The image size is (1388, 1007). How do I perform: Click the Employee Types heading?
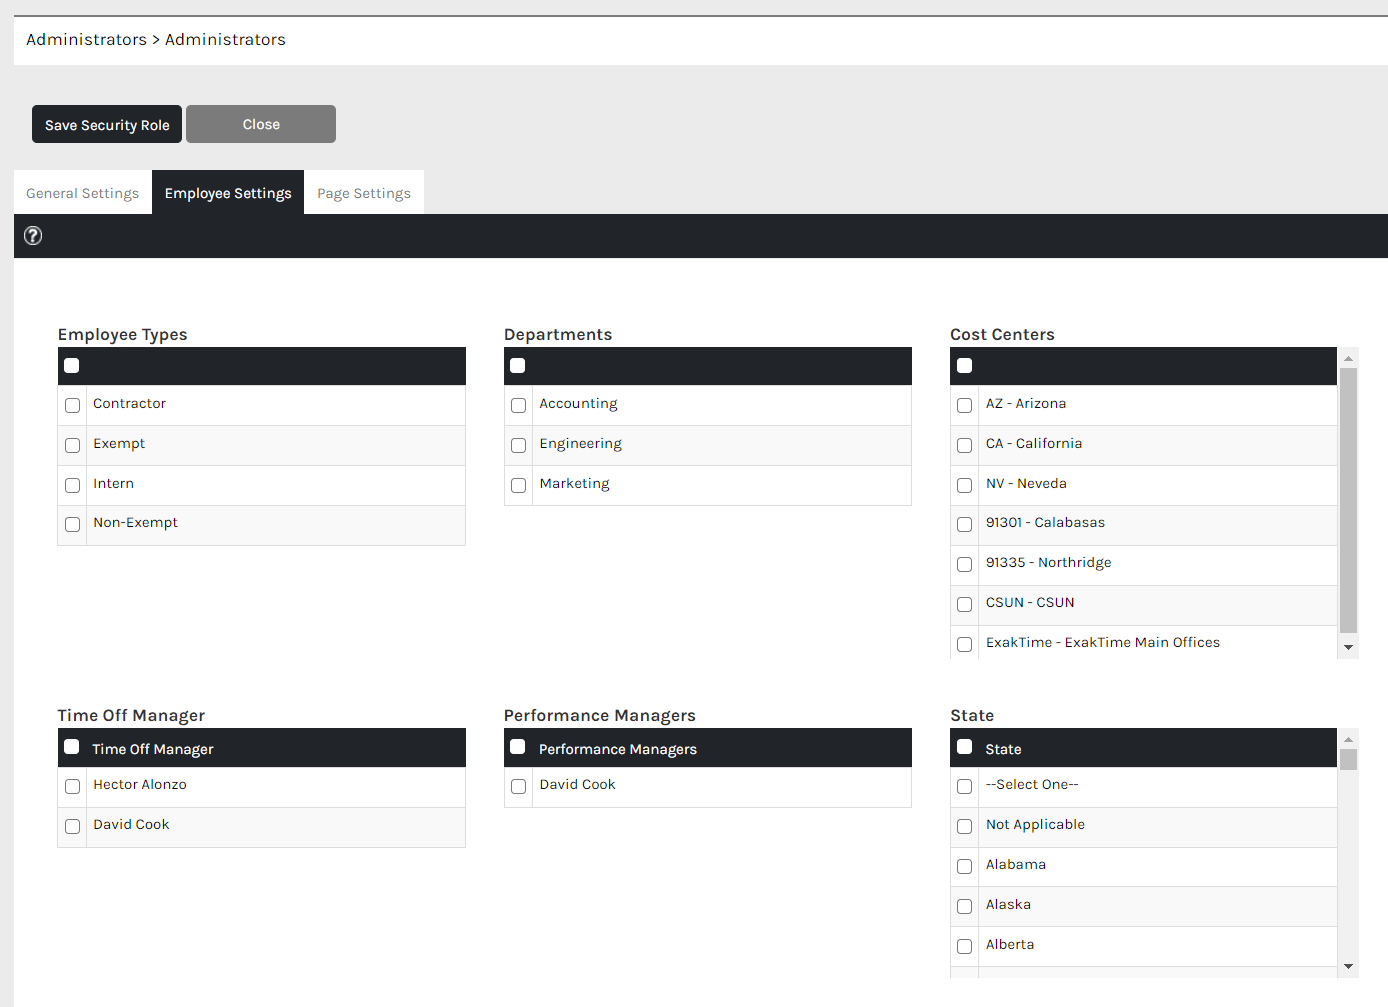pyautogui.click(x=123, y=335)
